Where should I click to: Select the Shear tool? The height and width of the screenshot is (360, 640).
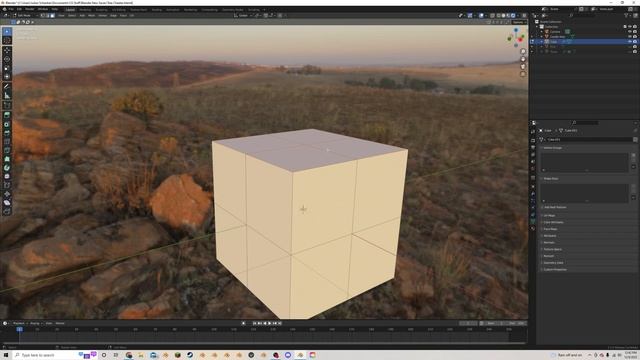[7, 202]
